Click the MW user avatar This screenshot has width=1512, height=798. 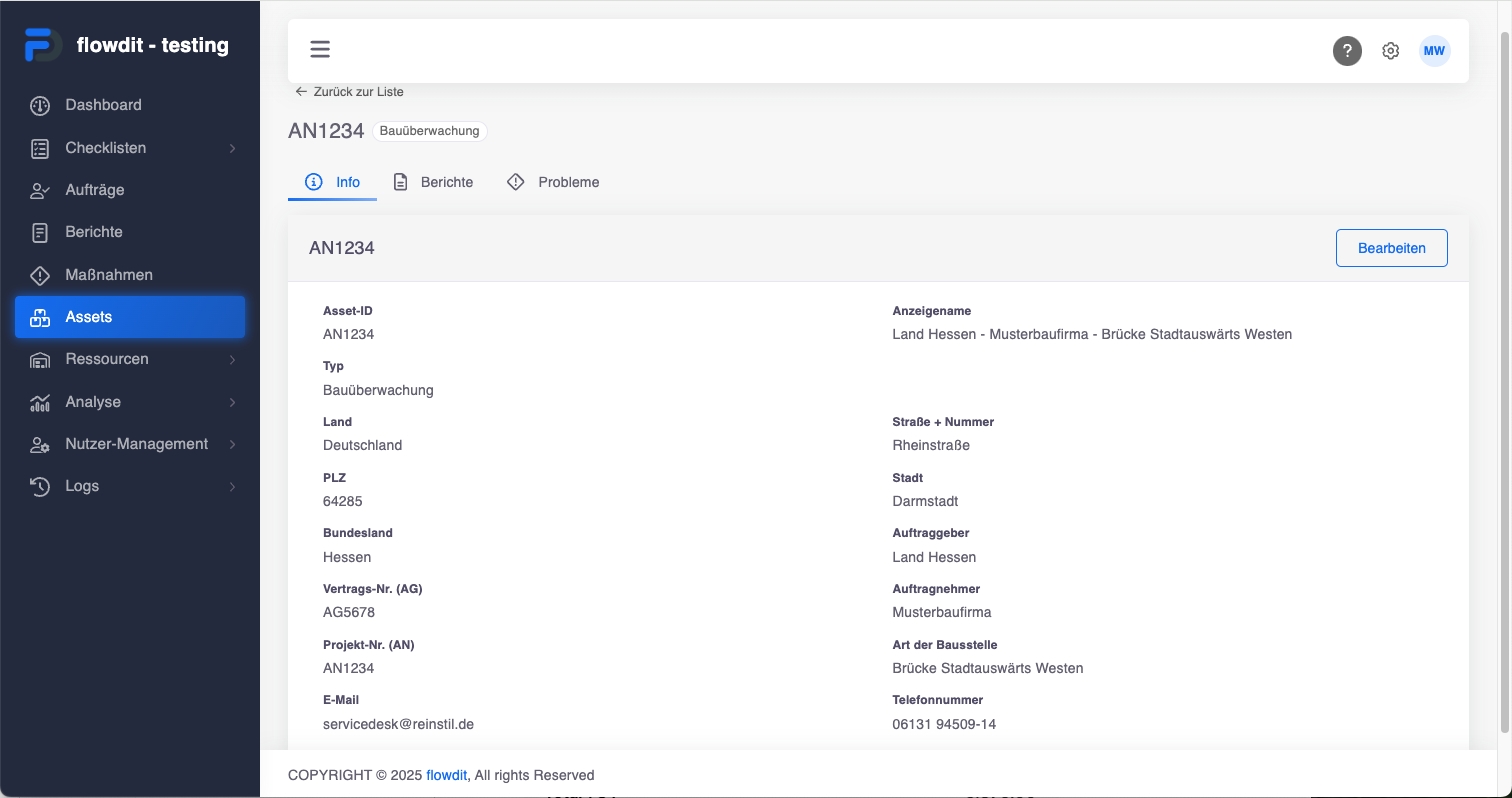(1434, 51)
